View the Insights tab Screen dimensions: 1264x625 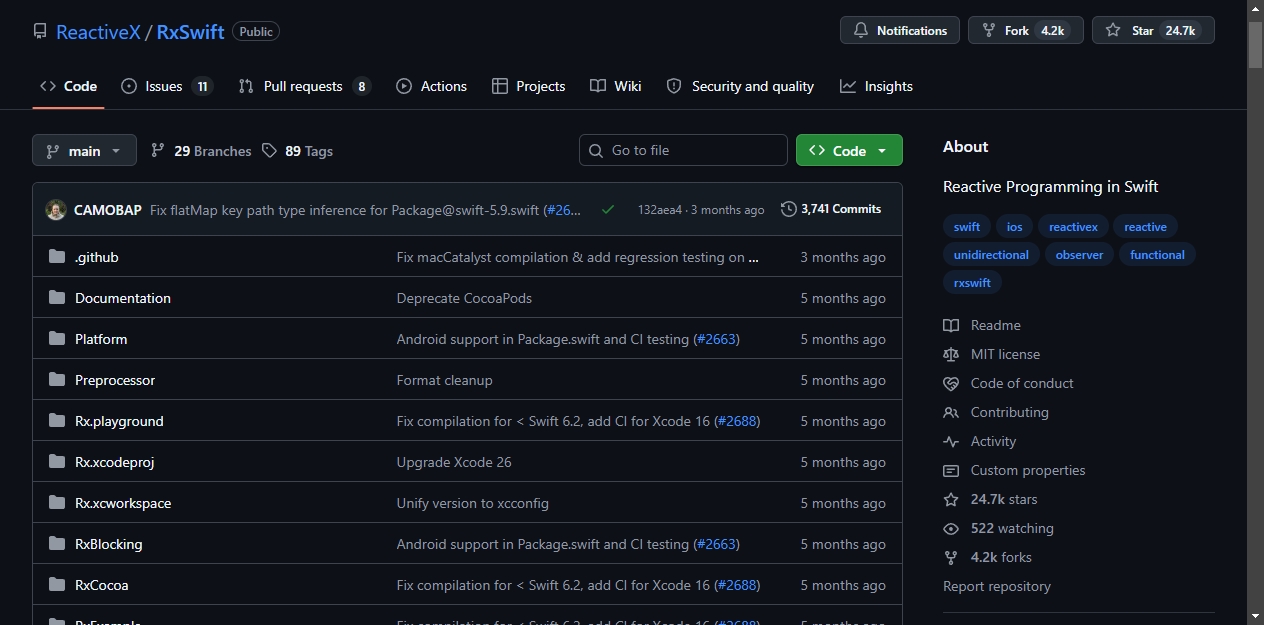coord(876,86)
